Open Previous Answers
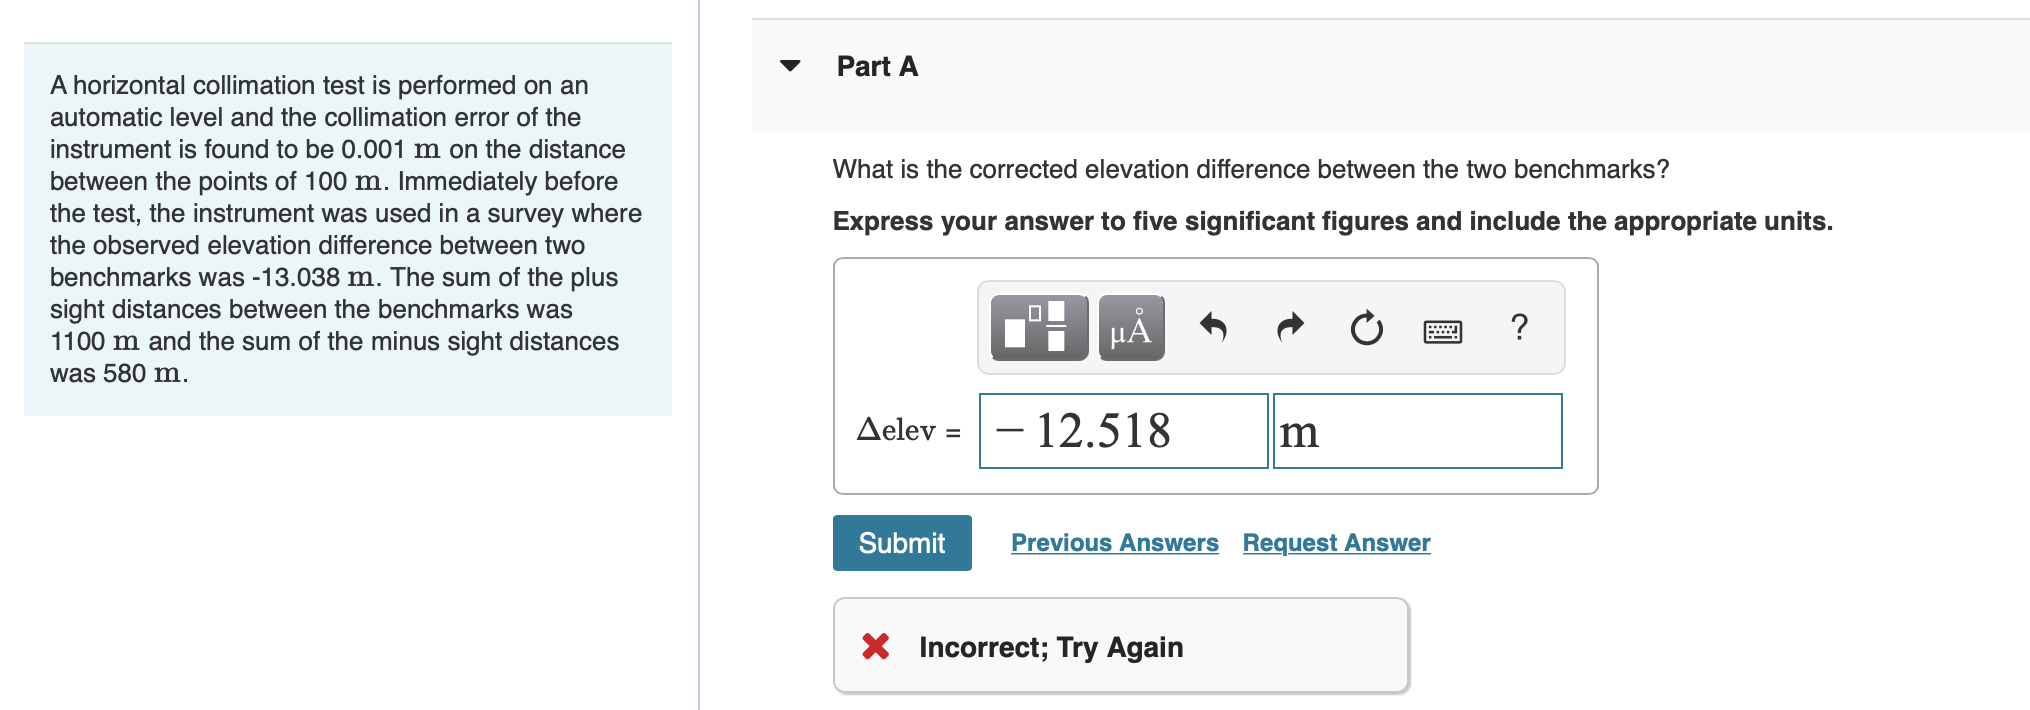 coord(1113,542)
